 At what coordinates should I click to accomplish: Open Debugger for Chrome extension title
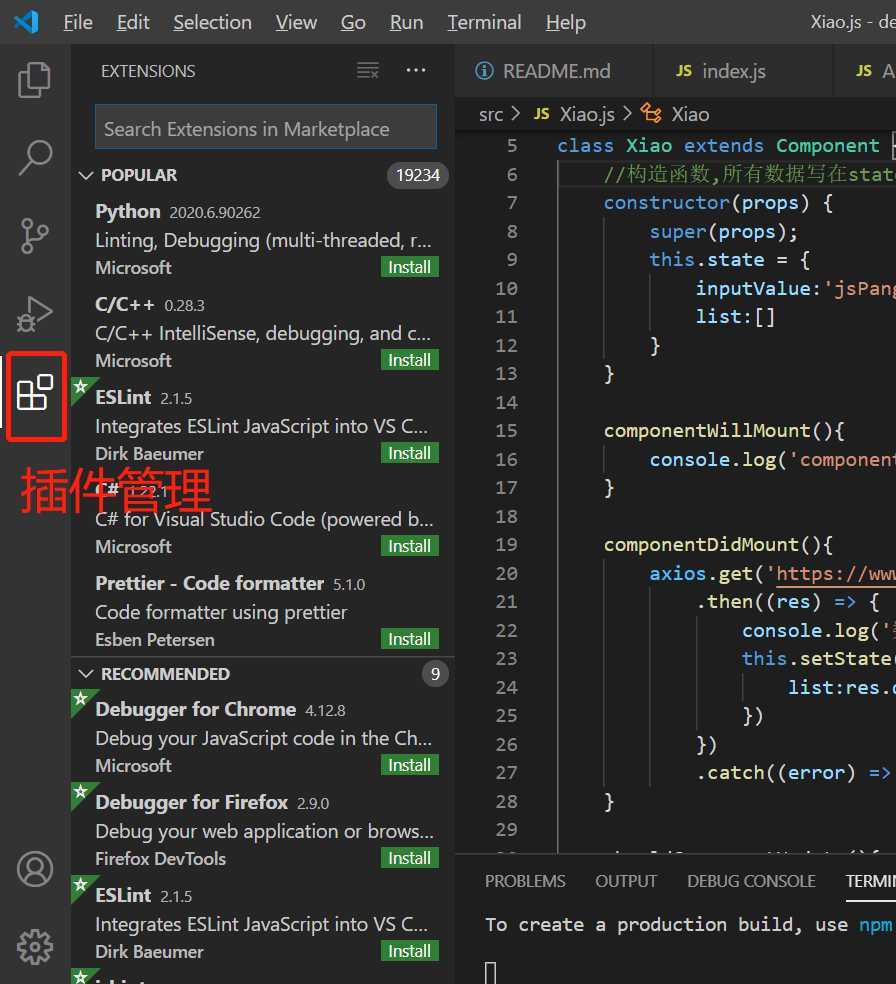tap(196, 709)
